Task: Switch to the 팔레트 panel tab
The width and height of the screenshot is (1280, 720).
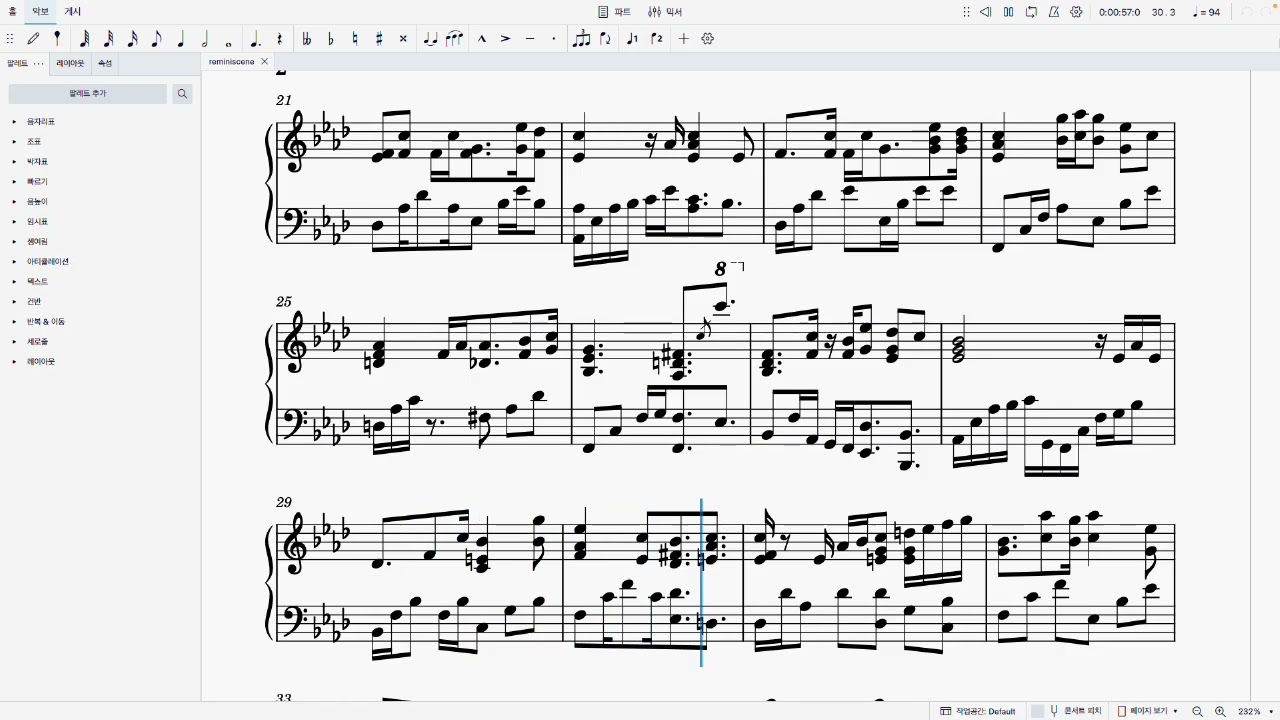Action: [18, 63]
